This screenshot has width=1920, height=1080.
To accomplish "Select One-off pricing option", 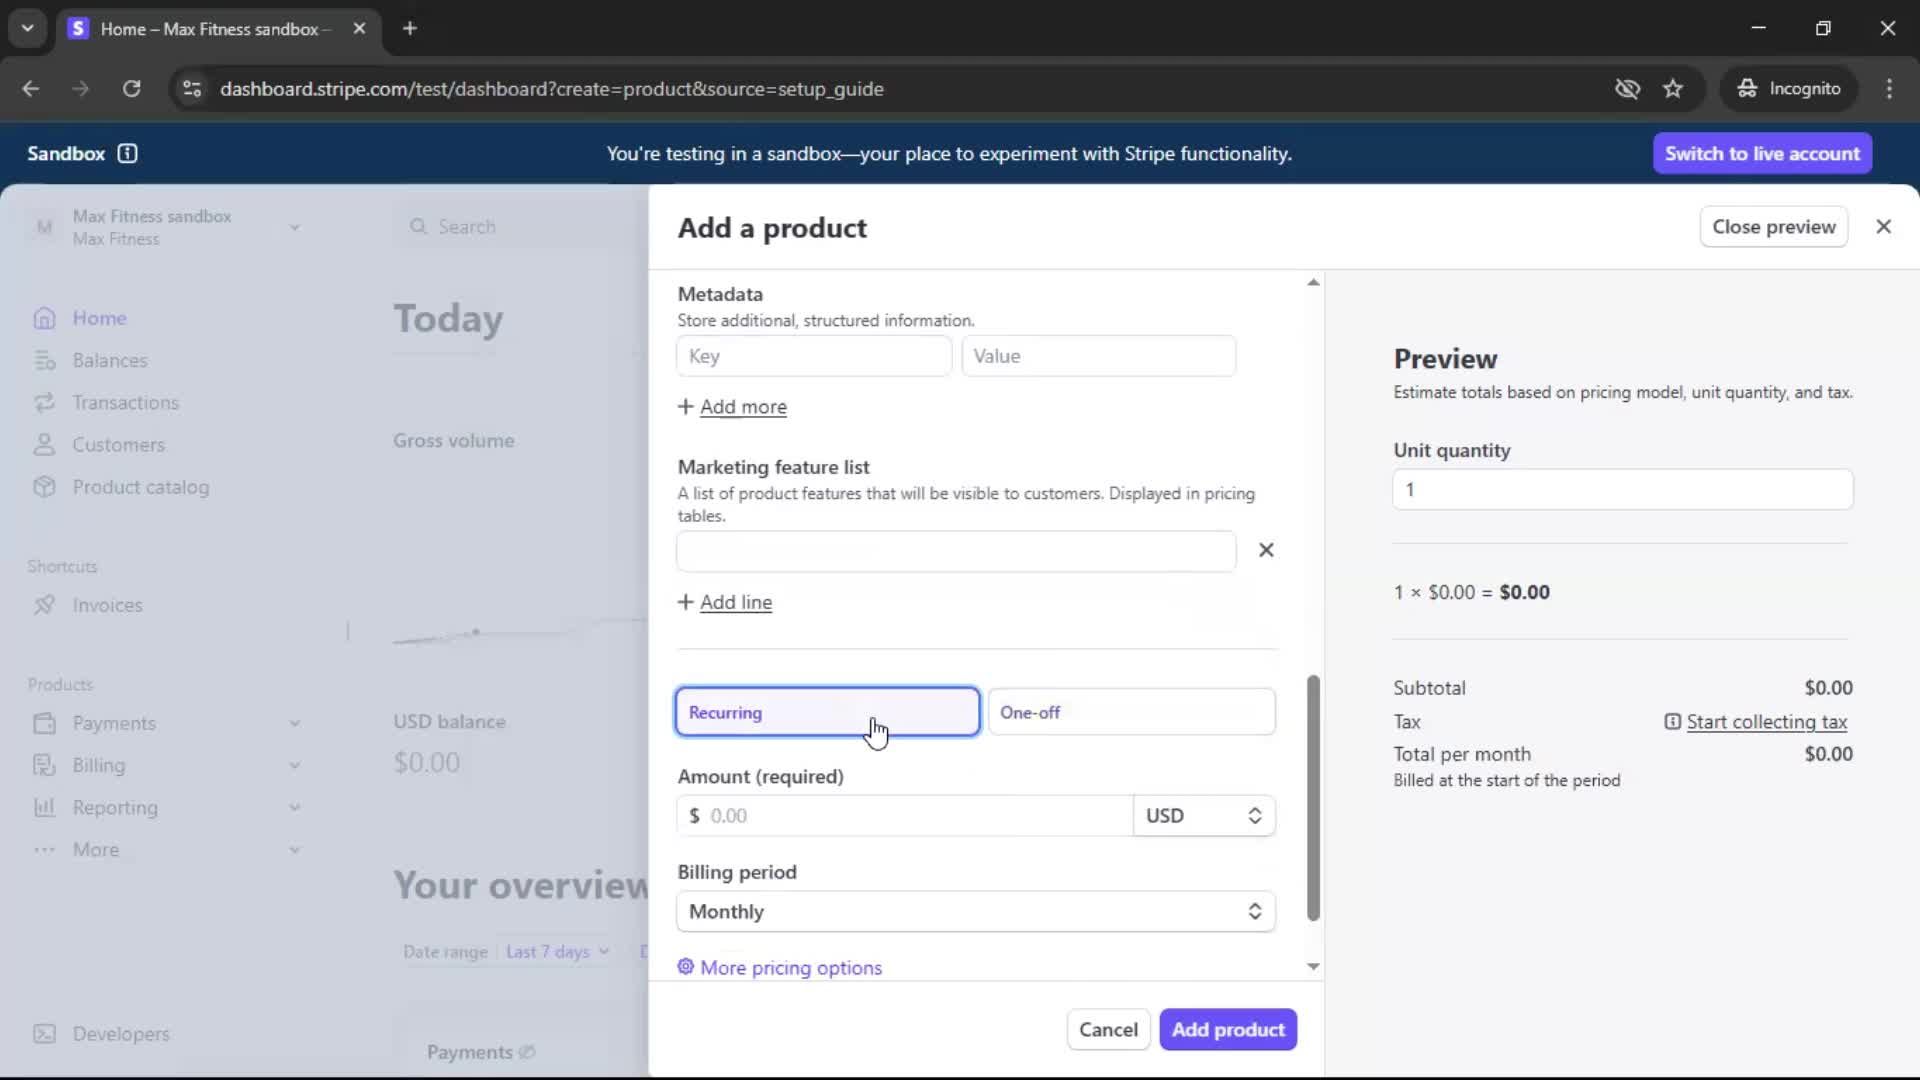I will click(1131, 712).
